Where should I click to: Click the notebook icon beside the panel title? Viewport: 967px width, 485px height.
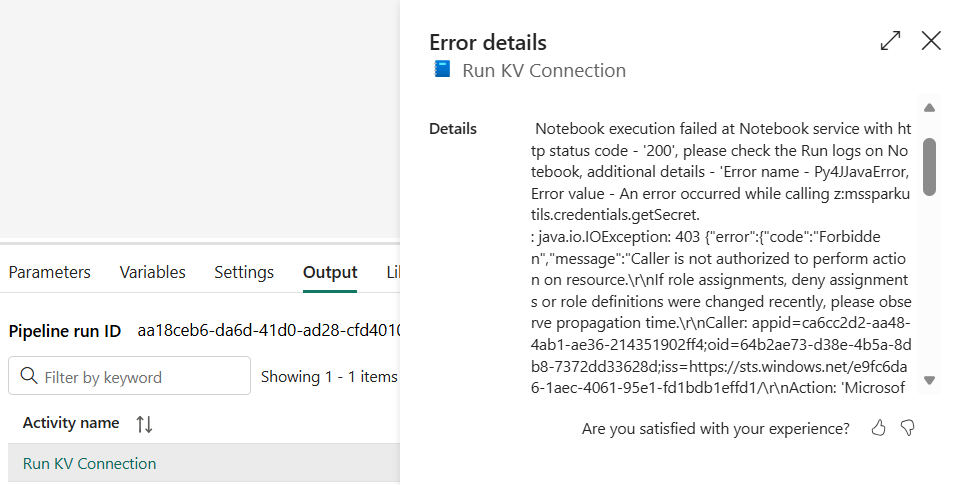(x=442, y=70)
